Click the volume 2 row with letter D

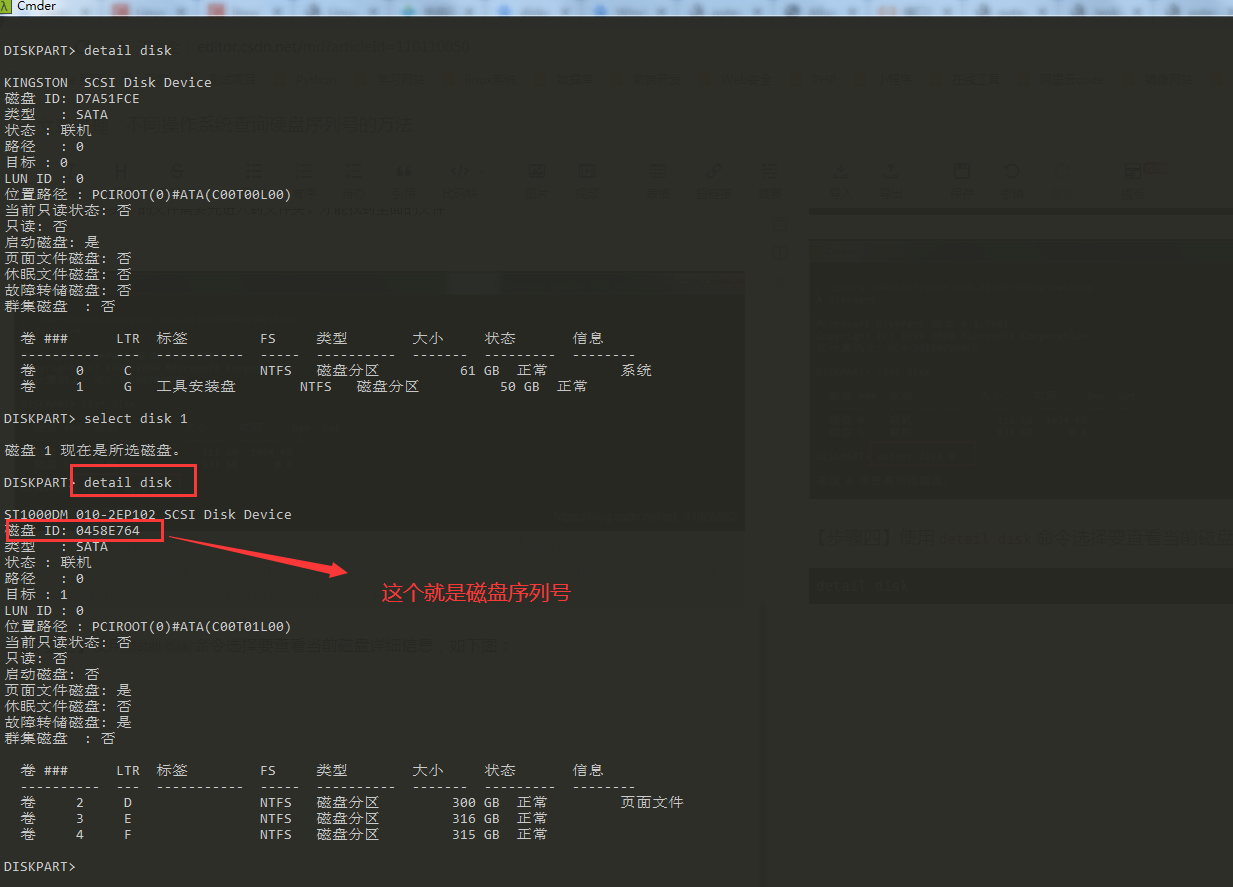pyautogui.click(x=352, y=802)
